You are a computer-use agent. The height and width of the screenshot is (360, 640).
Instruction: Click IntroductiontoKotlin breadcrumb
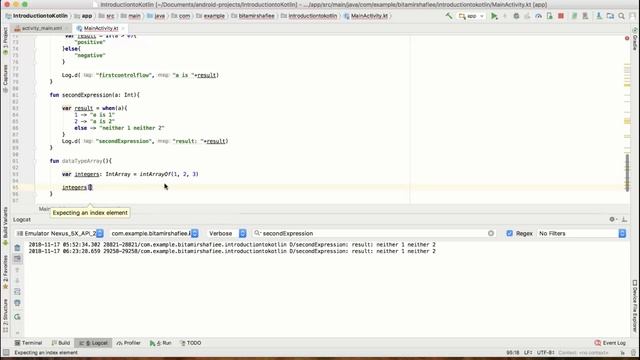click(37, 16)
